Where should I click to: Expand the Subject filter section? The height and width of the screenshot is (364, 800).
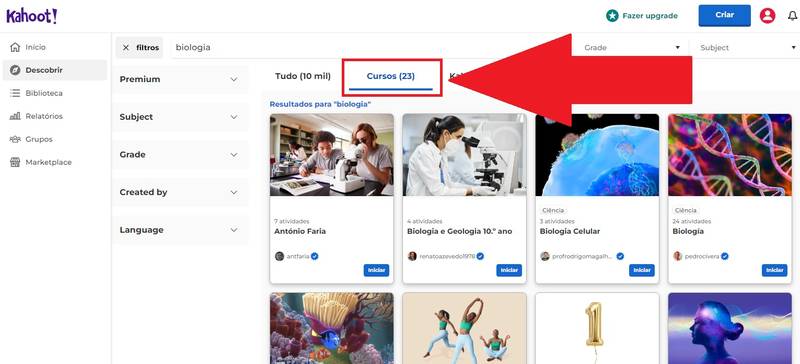[180, 117]
